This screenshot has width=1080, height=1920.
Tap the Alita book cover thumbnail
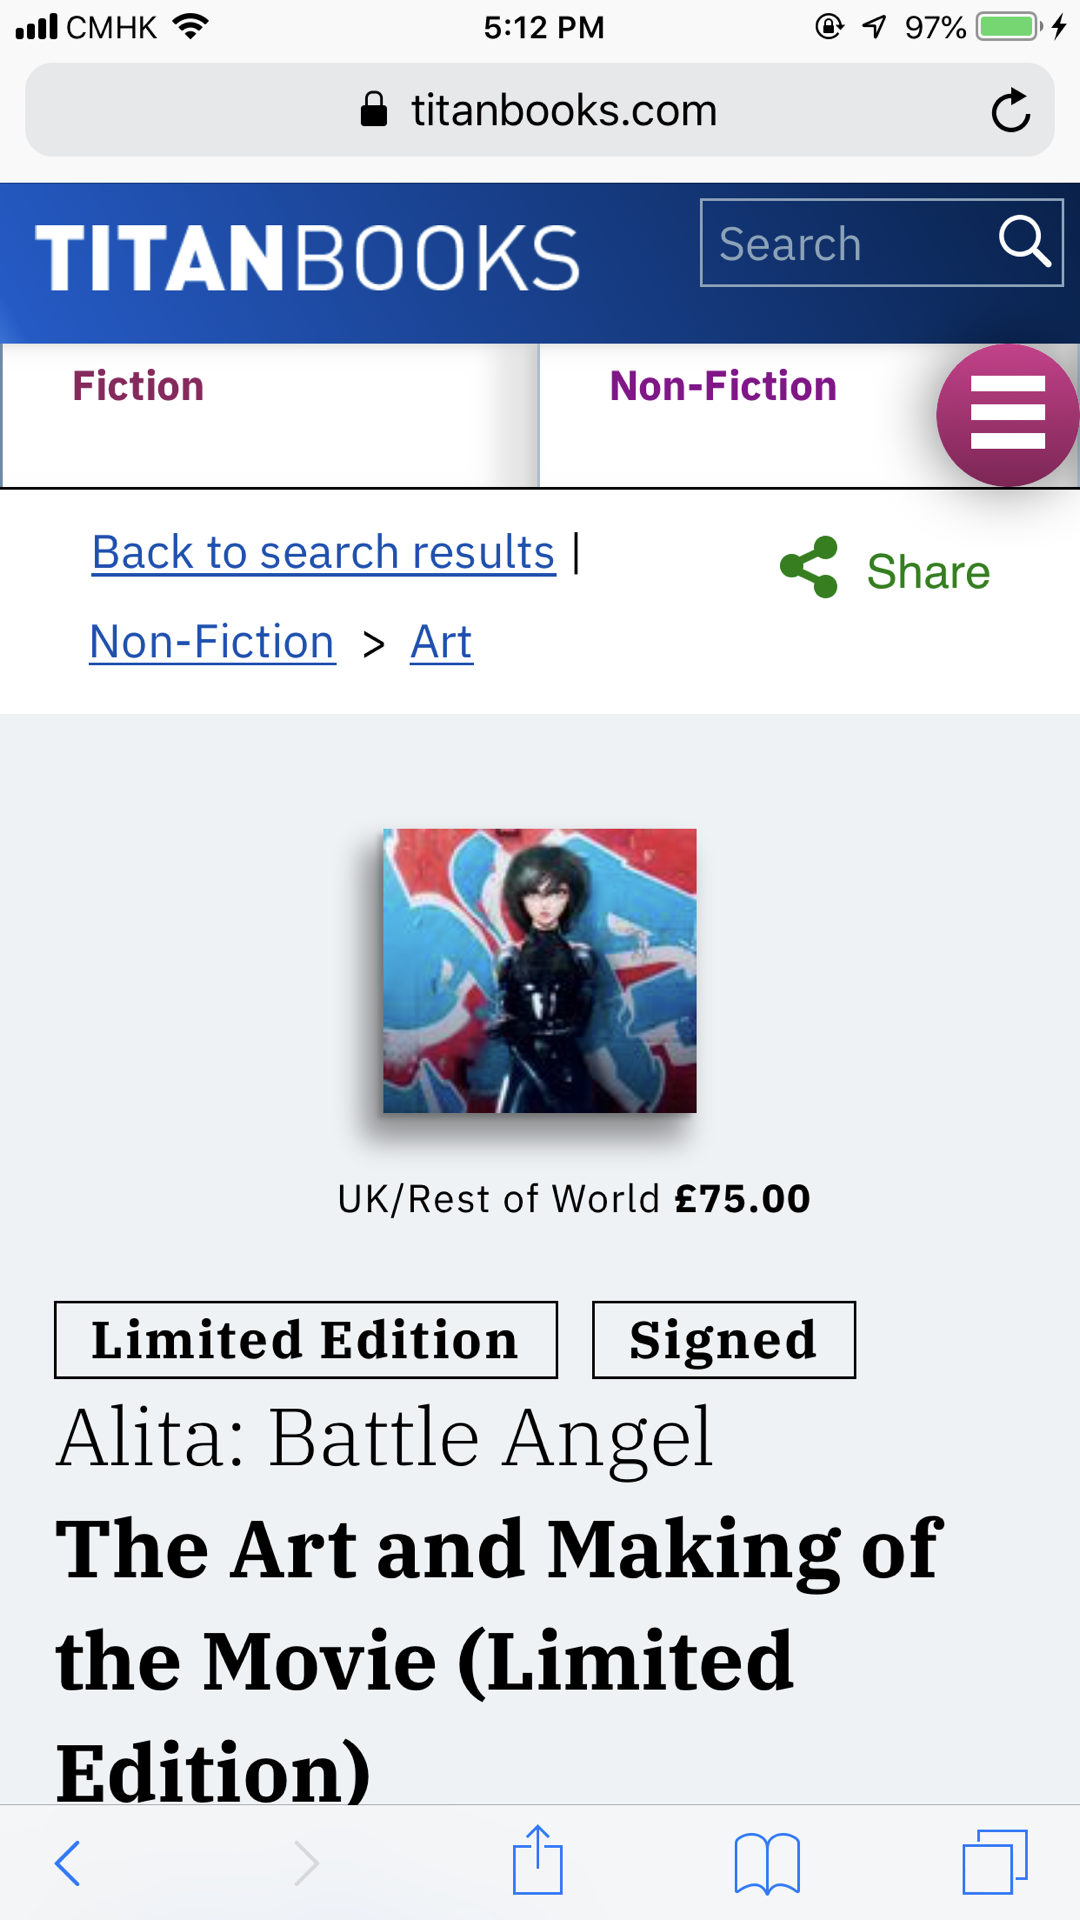click(x=540, y=971)
